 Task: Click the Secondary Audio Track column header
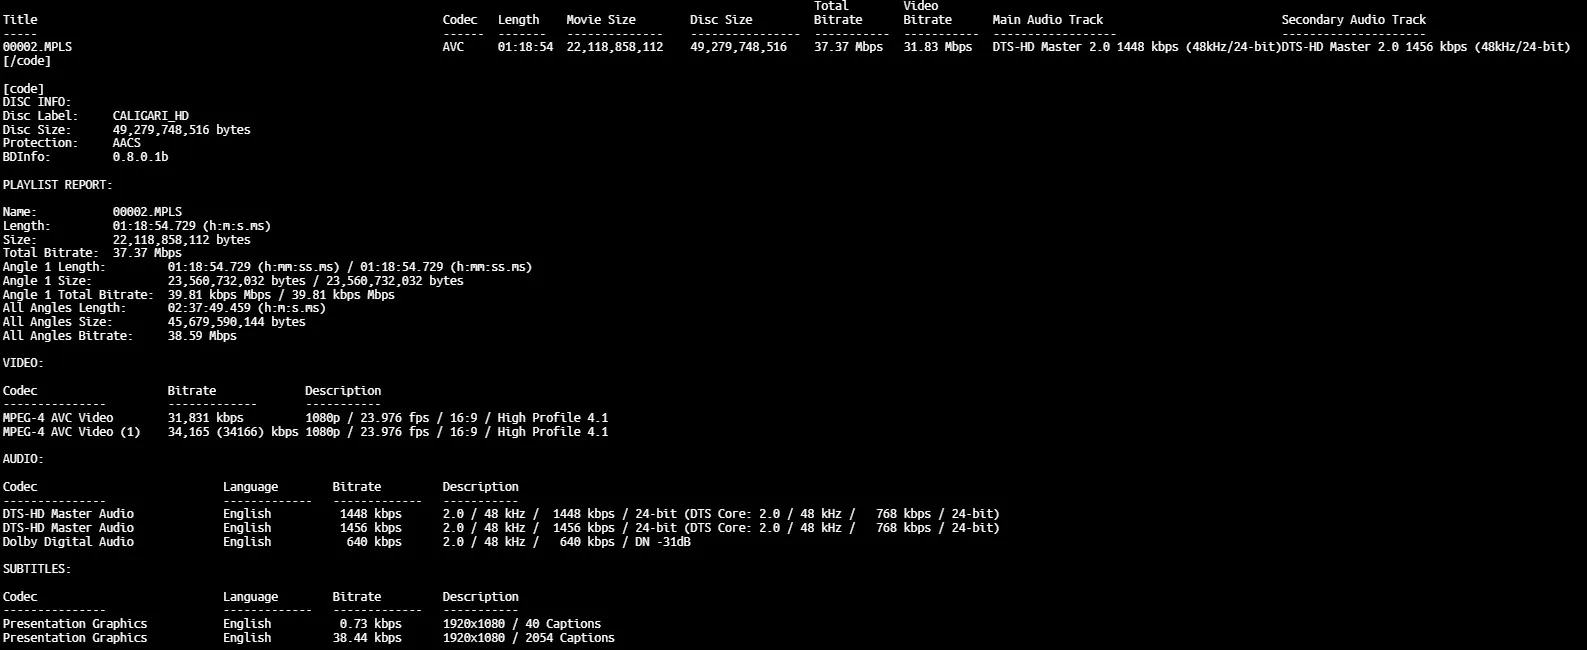[1353, 20]
